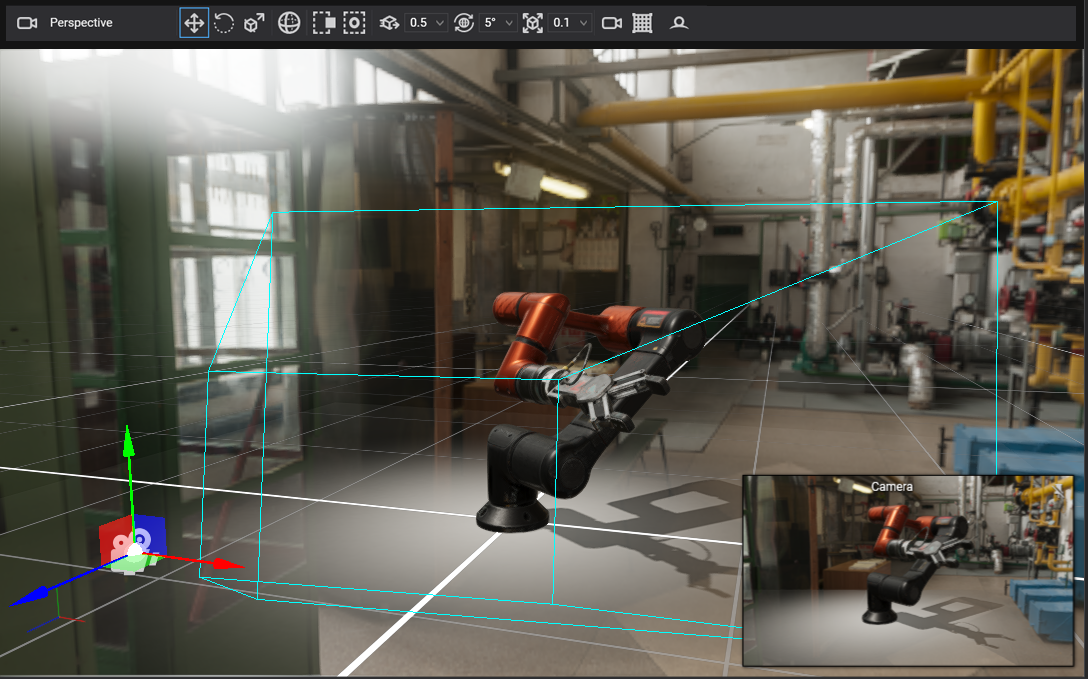1088x679 pixels.
Task: Click the camera settings icon in toolbar
Action: [612, 23]
